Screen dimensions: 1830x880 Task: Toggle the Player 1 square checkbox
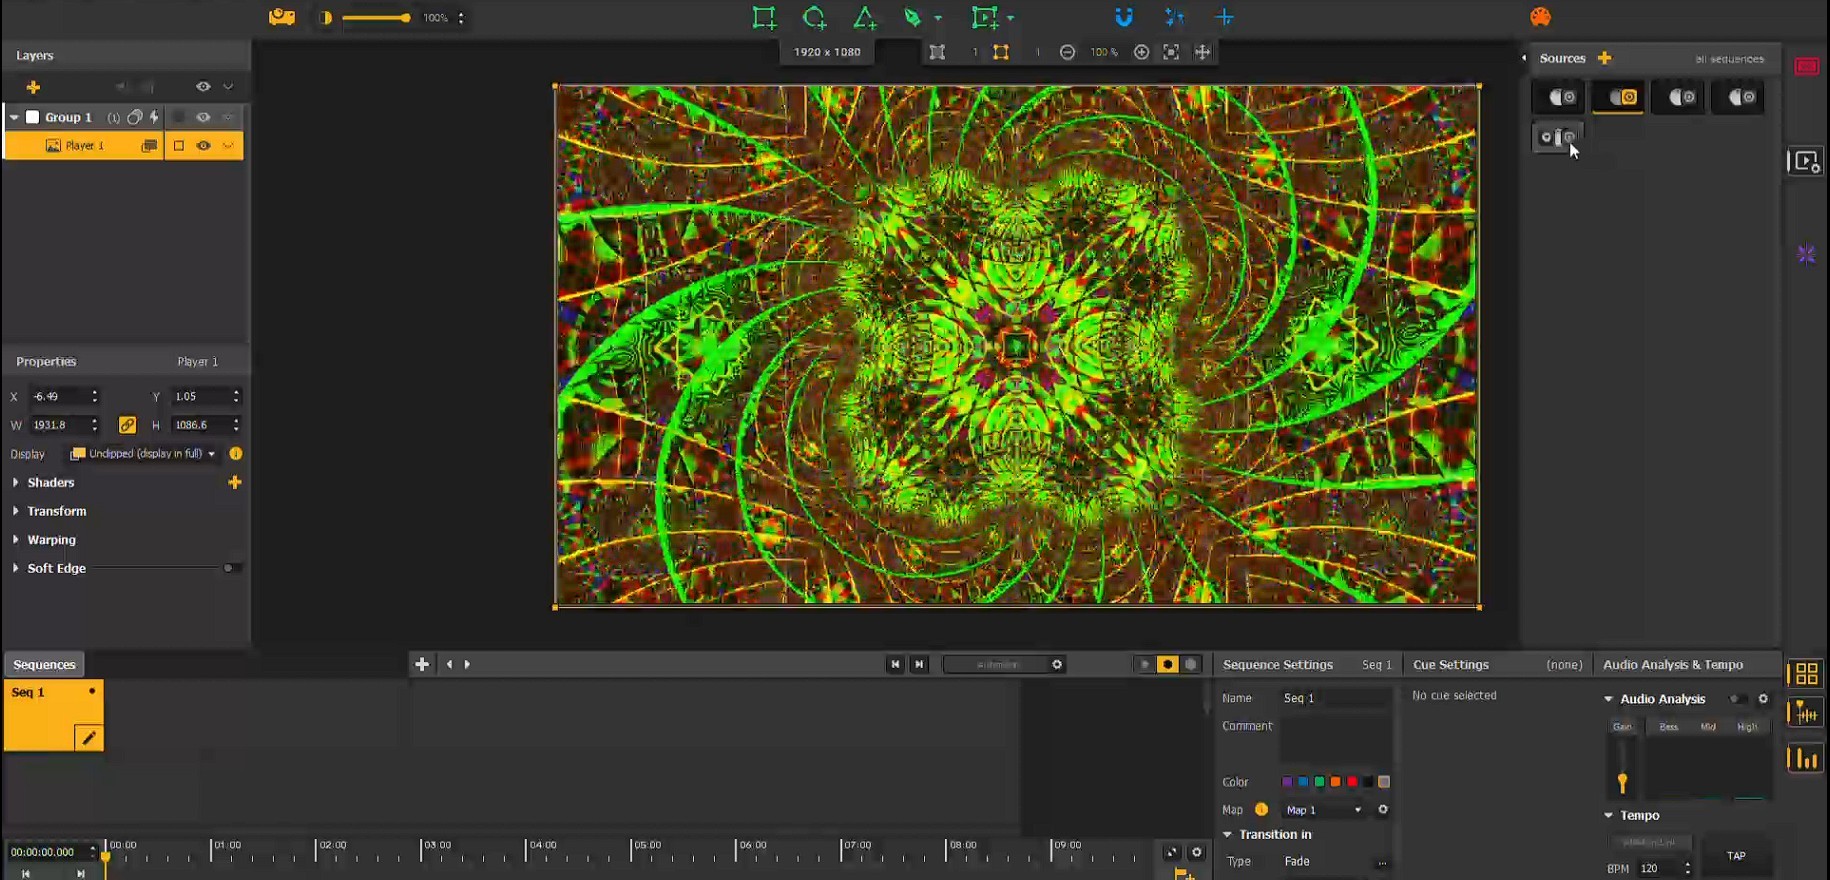pos(179,146)
